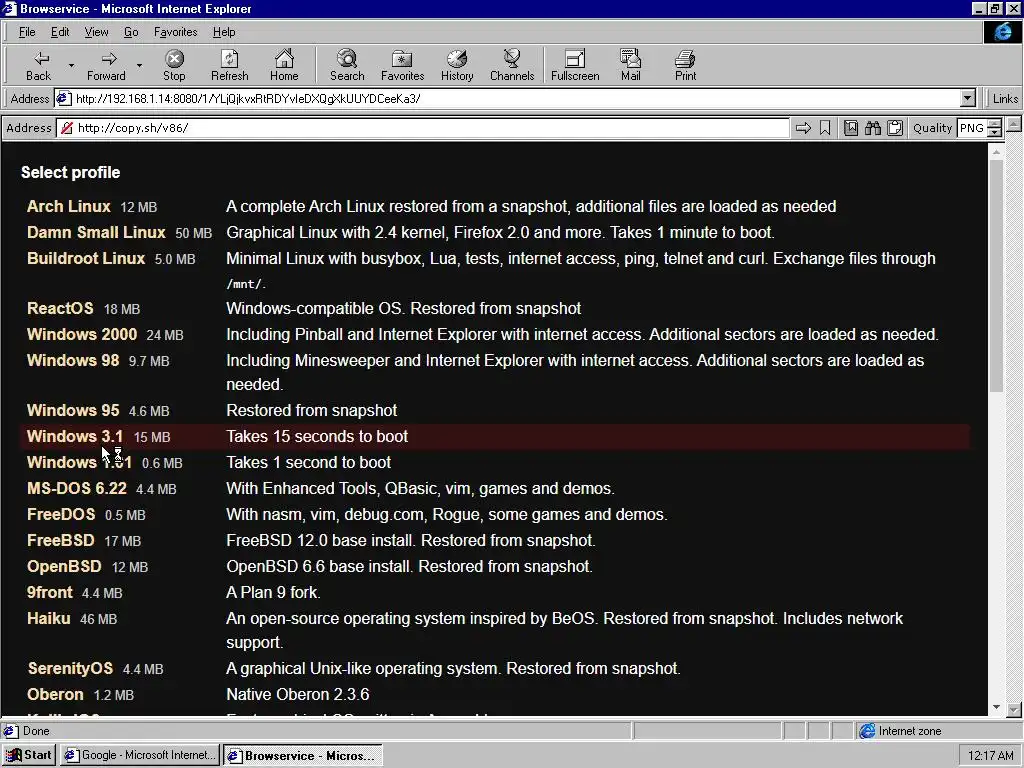Select the Buildroot Linux profile
Viewport: 1024px width, 768px height.
86,259
